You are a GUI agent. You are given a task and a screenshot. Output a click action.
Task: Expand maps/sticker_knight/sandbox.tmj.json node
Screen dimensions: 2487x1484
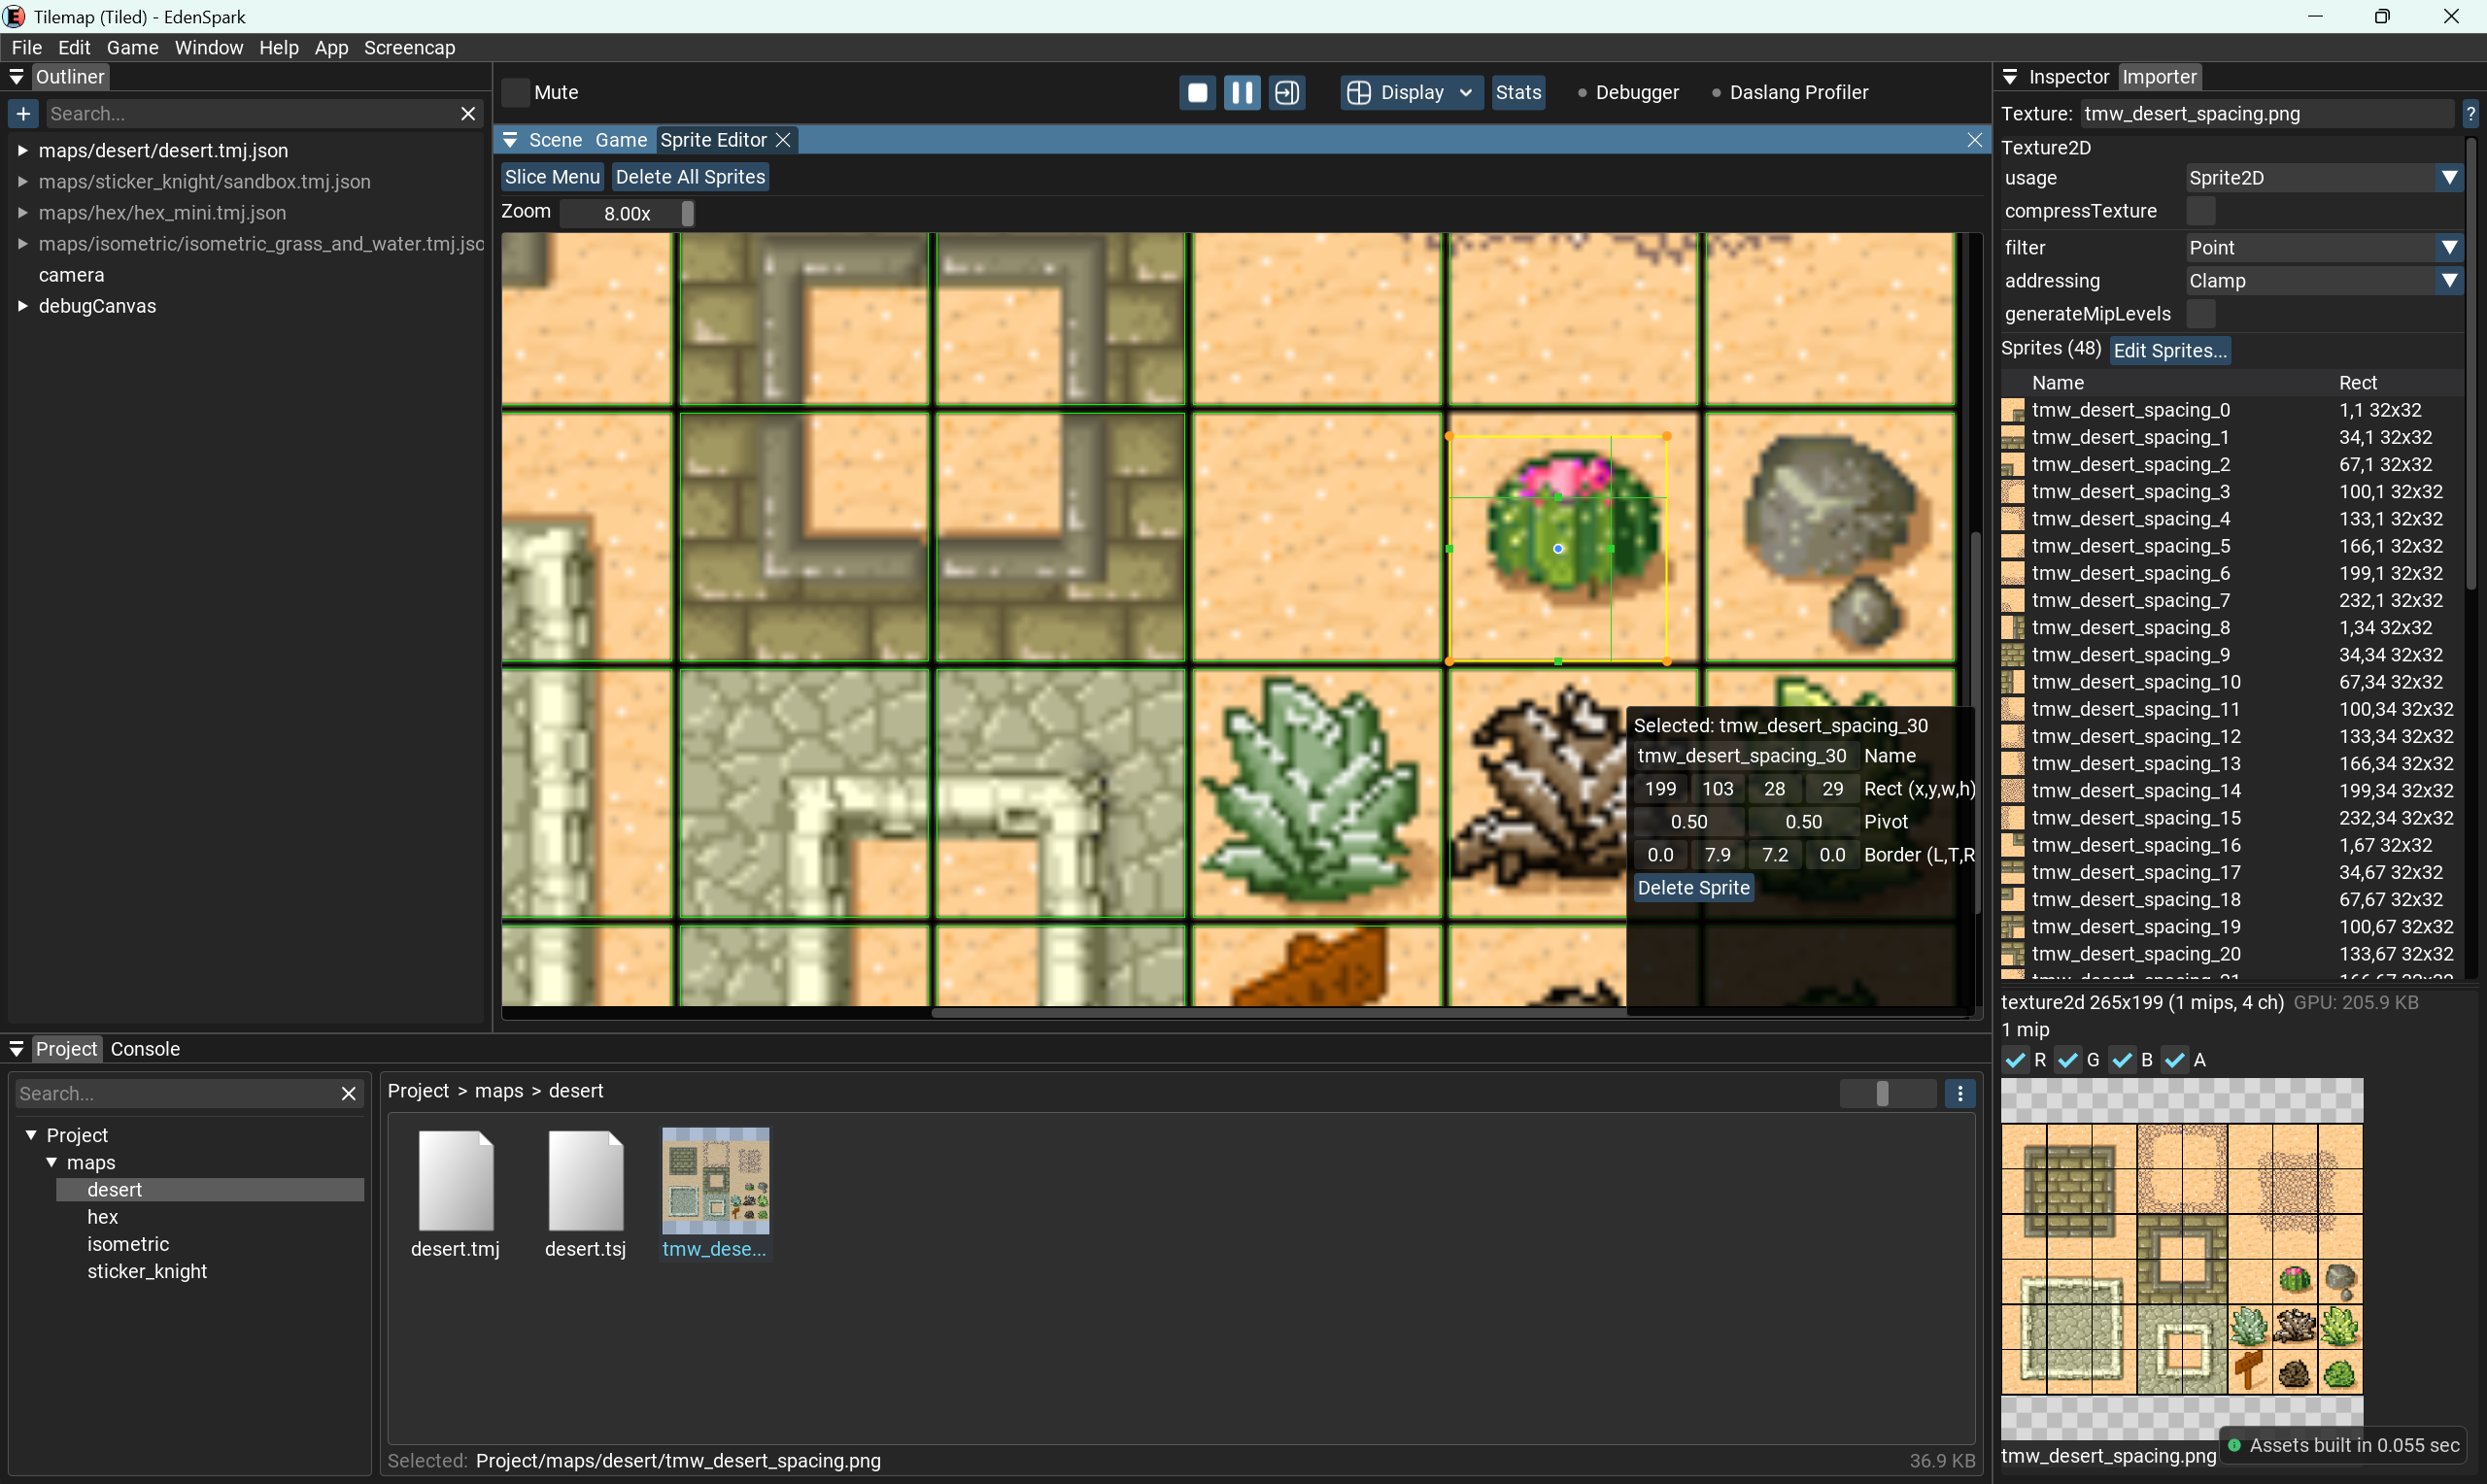pyautogui.click(x=22, y=182)
